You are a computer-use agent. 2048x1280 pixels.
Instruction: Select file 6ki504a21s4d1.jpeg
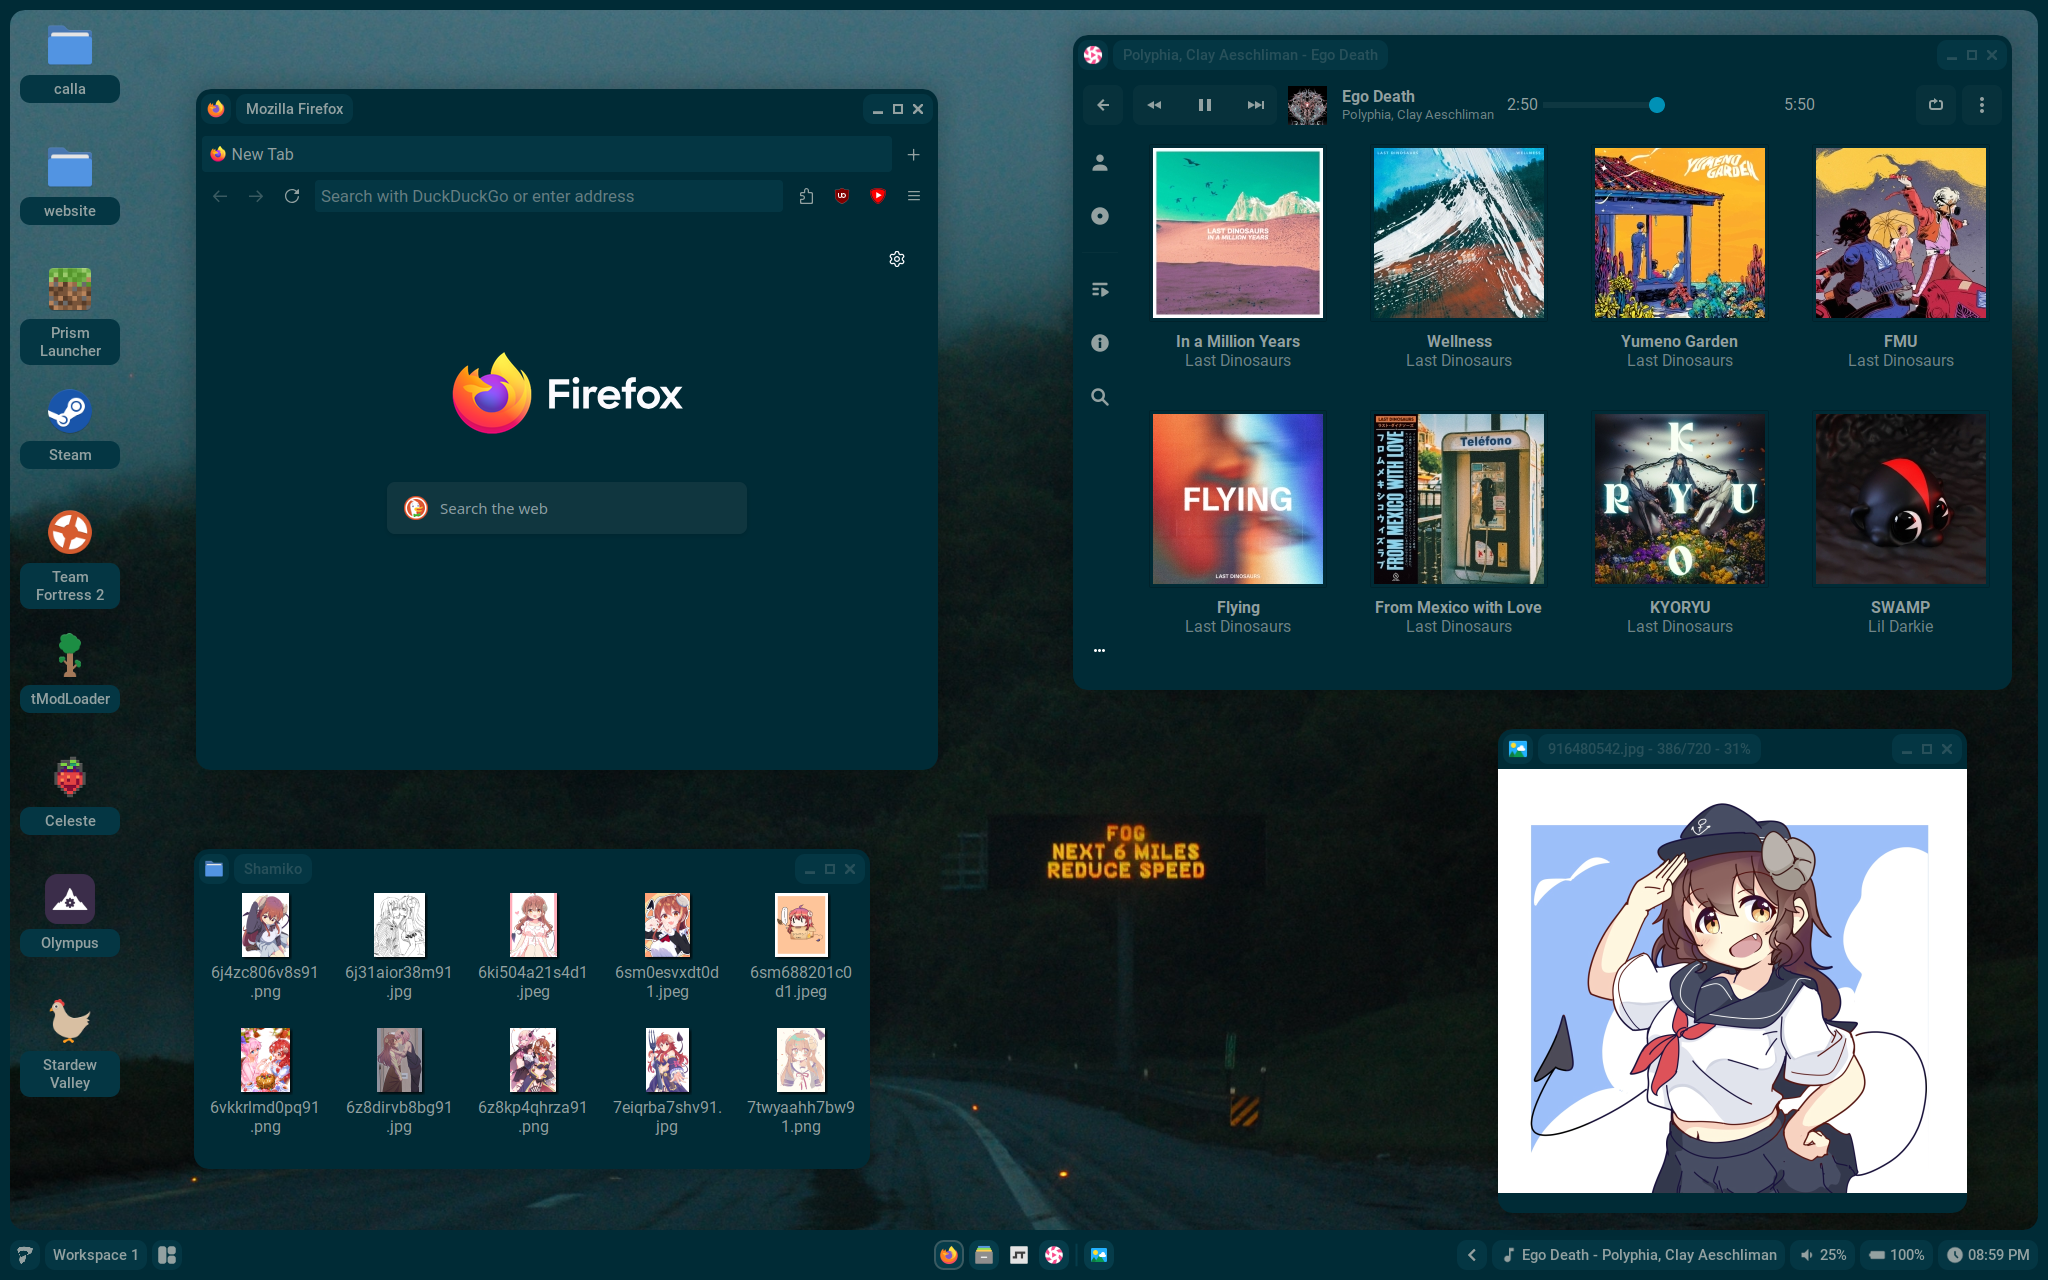533,946
